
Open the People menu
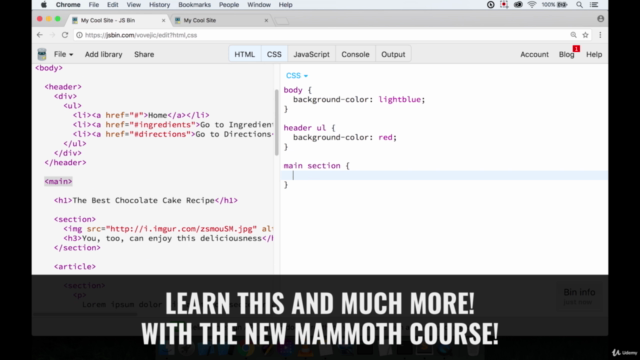[x=229, y=5]
